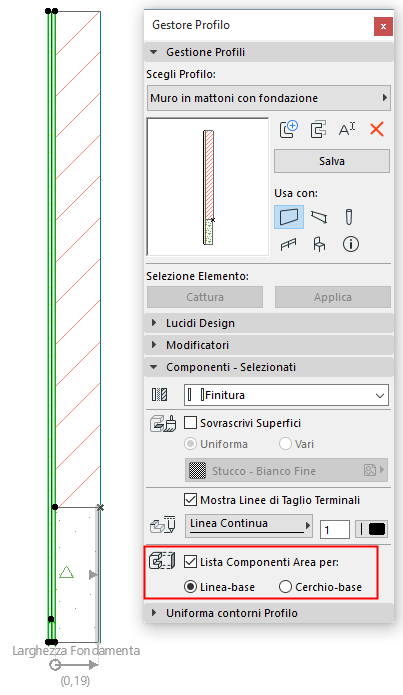Viewport: 403px width, 695px height.
Task: Expand Uniforma contorni Profilo section
Action: click(269, 613)
